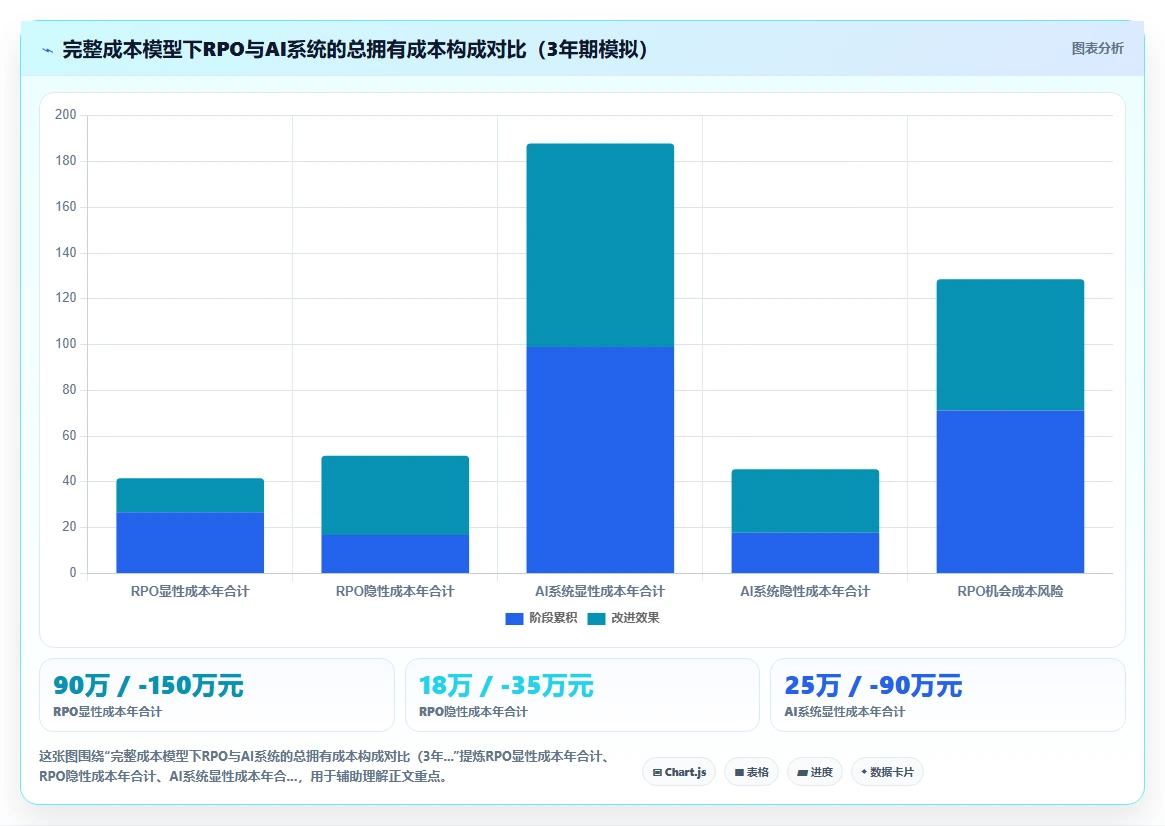Click the 图表分析 label in header
This screenshot has height=826, width=1165.
pos(1097,48)
